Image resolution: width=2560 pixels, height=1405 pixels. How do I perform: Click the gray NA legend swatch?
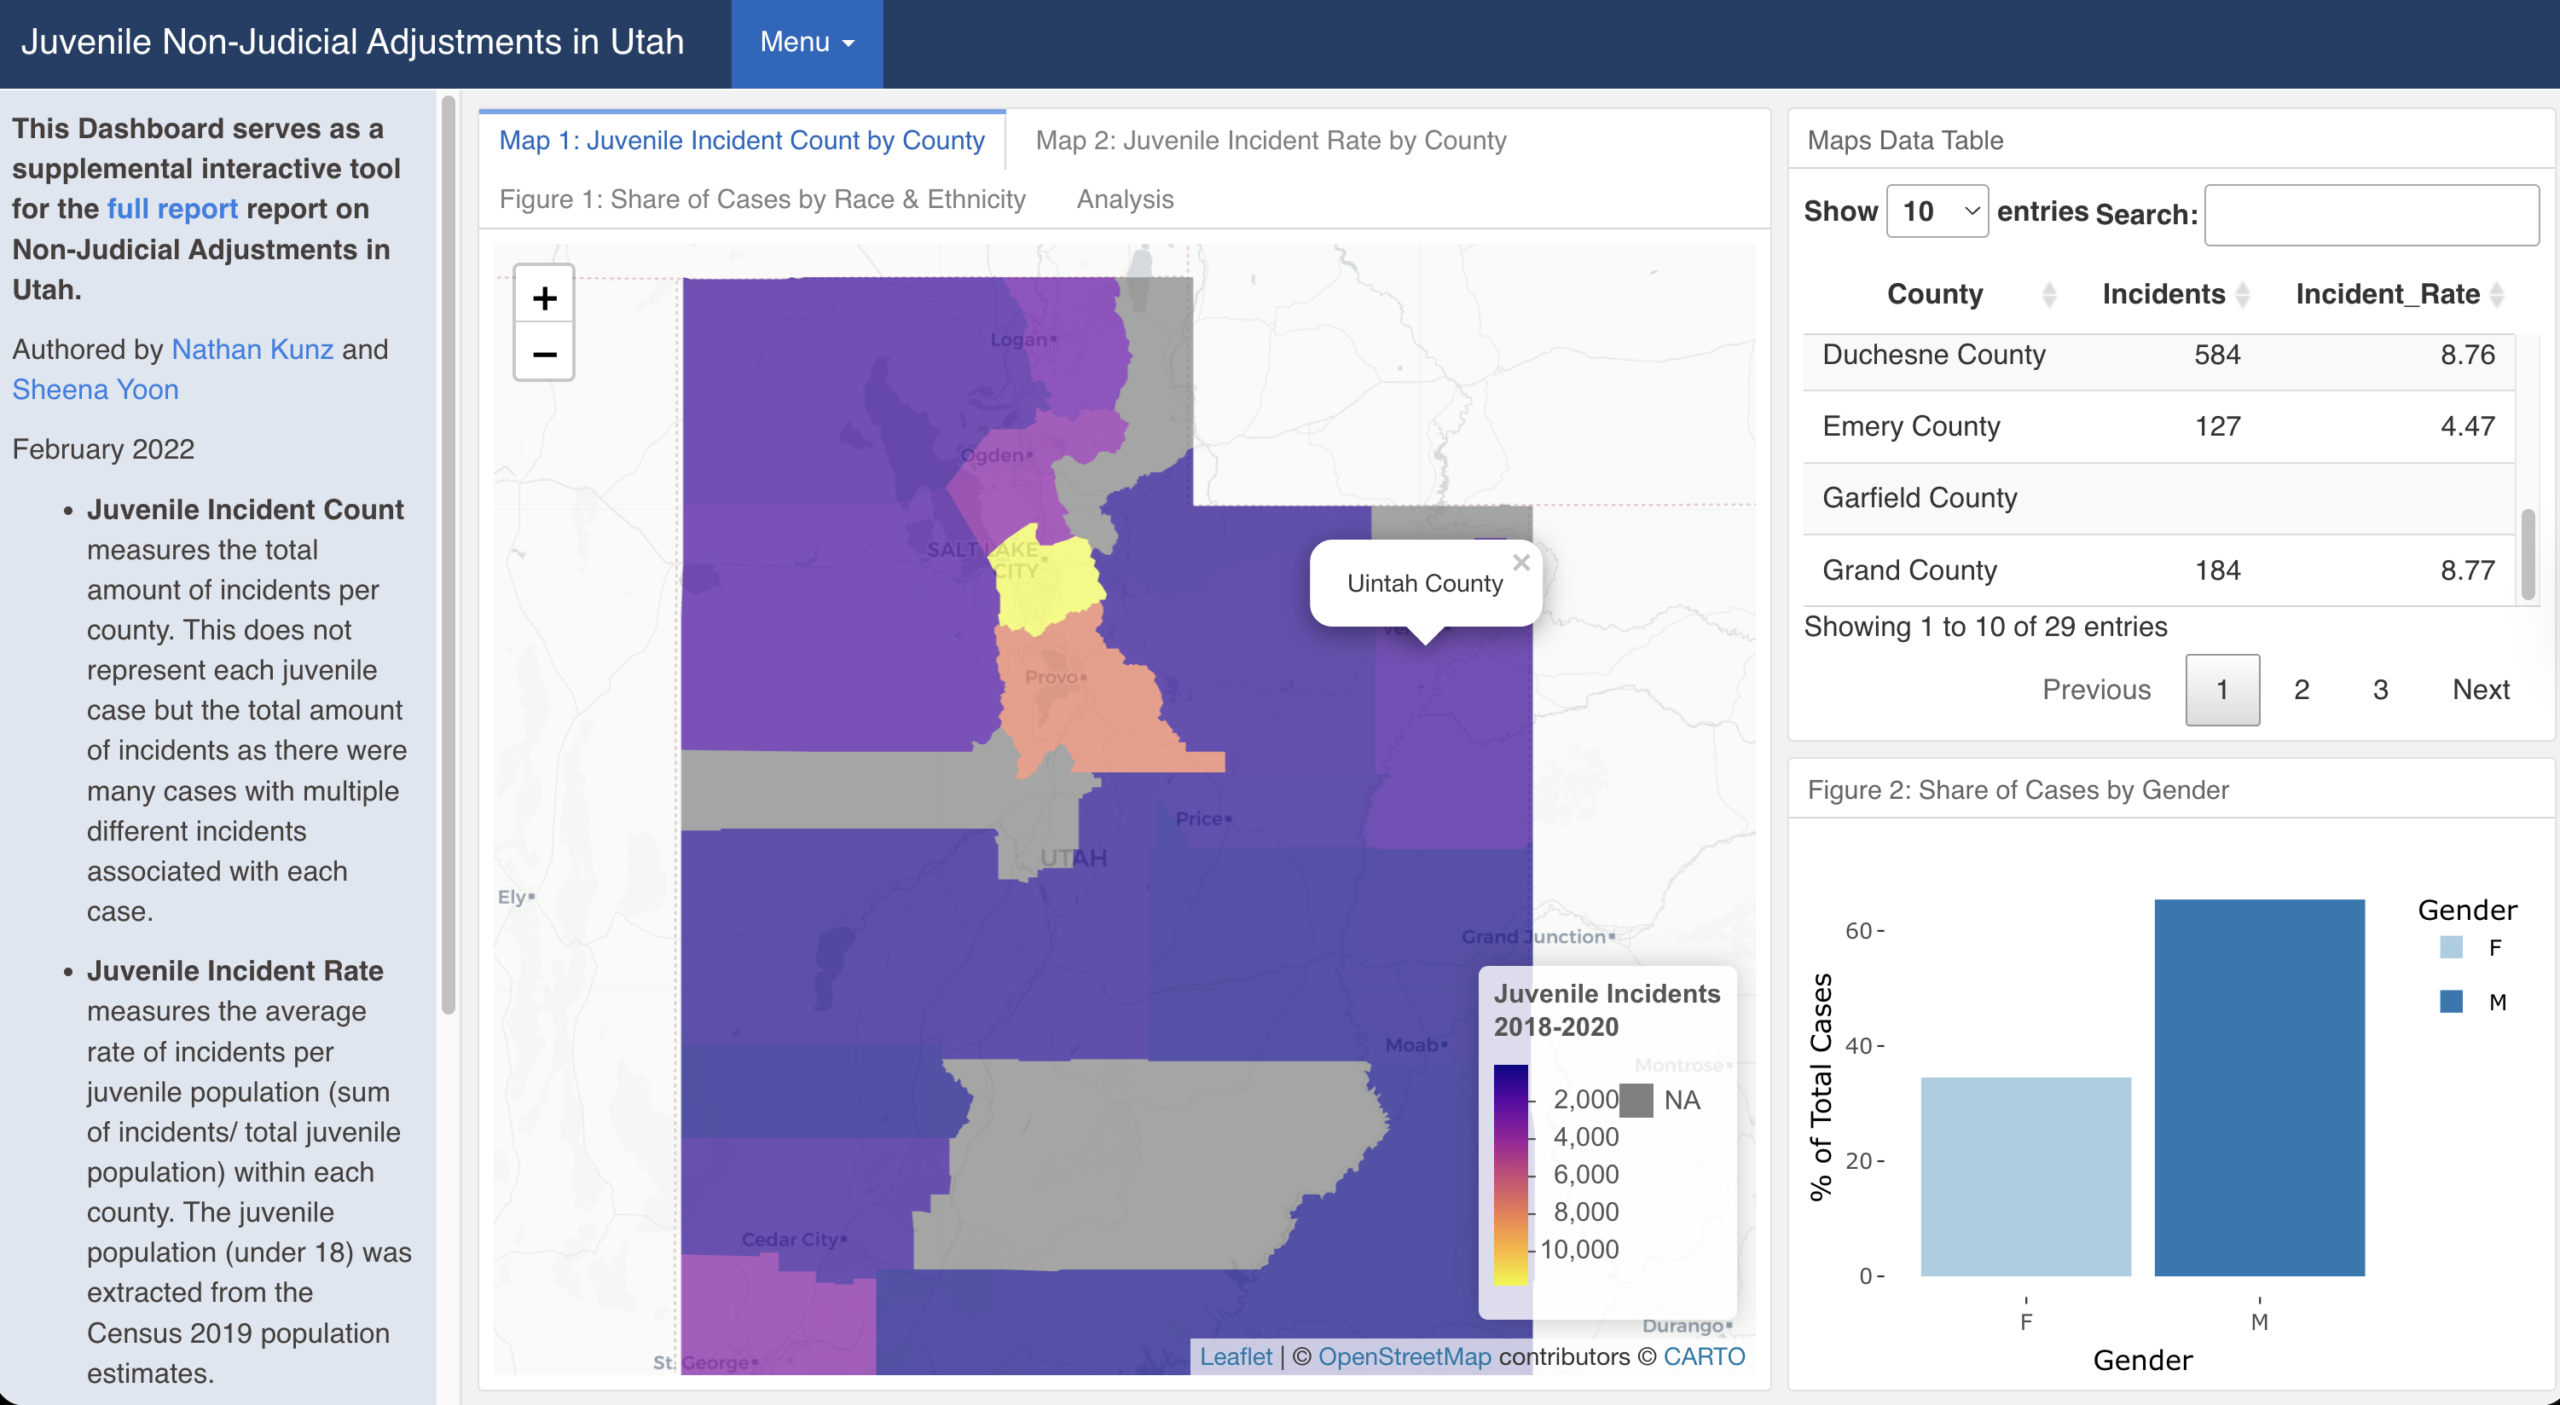pyautogui.click(x=1636, y=1100)
